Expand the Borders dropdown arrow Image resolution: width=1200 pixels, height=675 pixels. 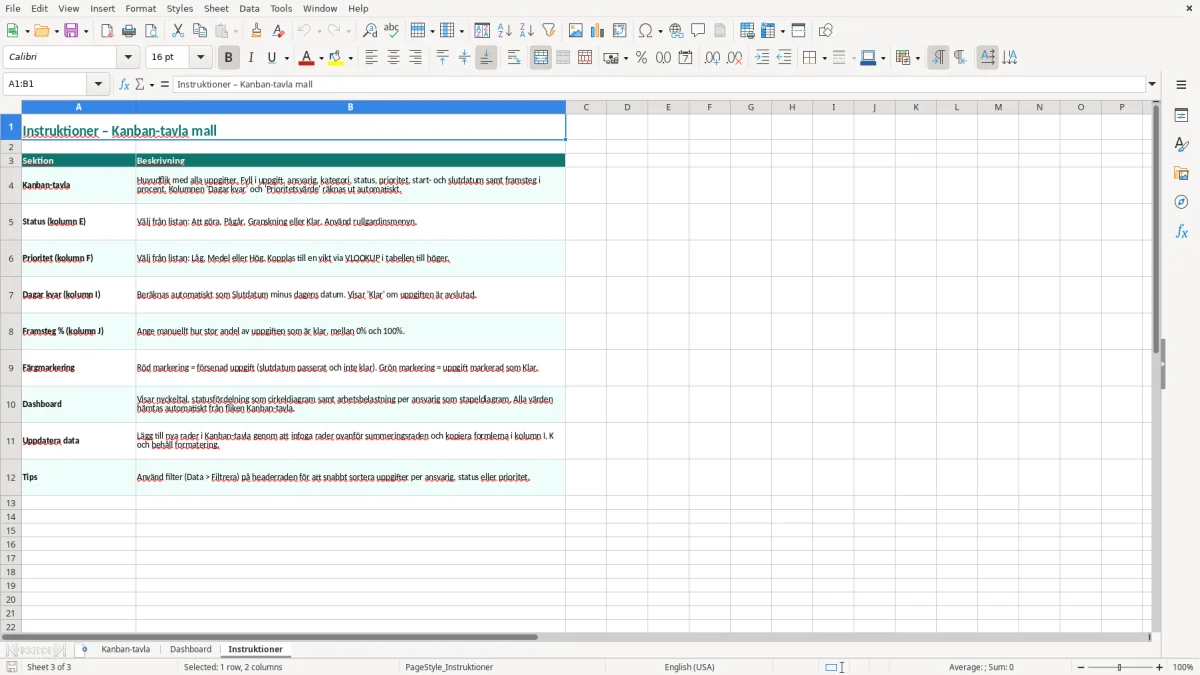pos(824,58)
